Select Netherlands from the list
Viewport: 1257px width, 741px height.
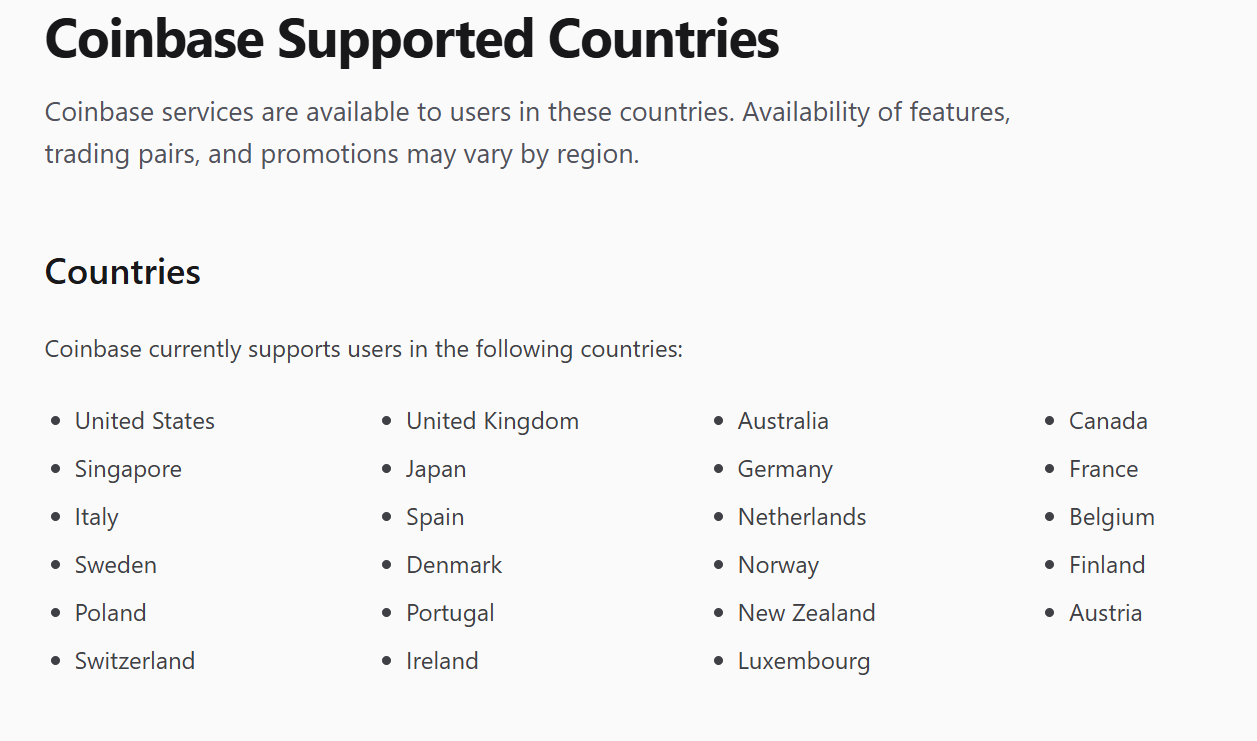(802, 517)
